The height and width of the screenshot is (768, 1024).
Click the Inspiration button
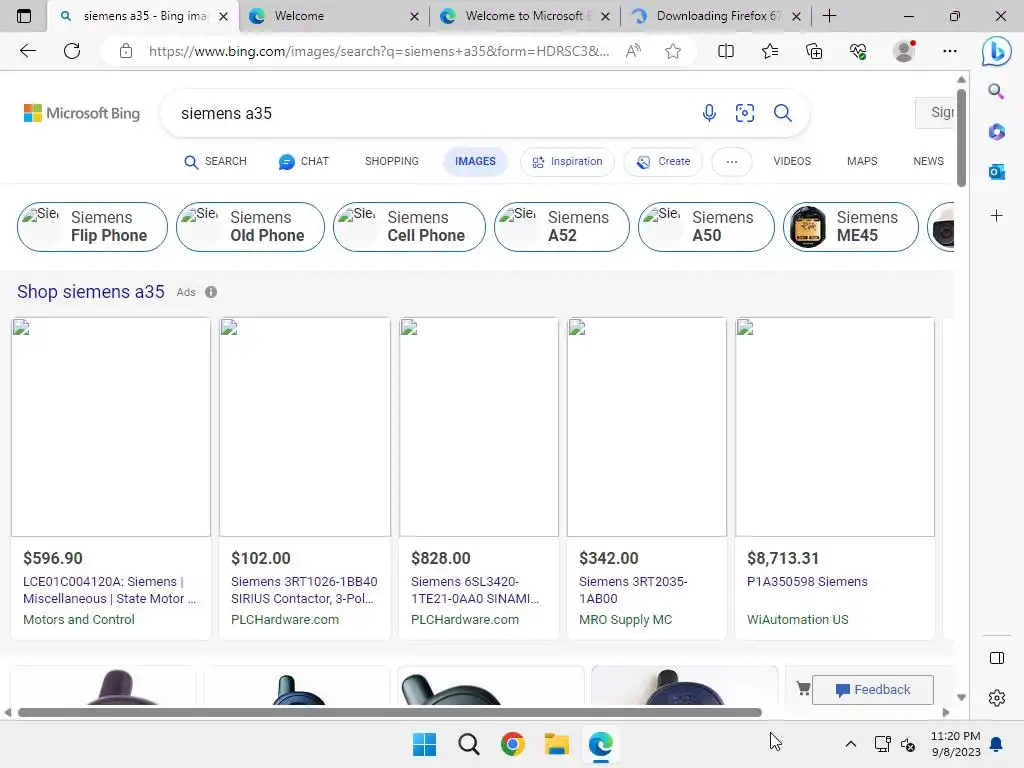coord(567,161)
